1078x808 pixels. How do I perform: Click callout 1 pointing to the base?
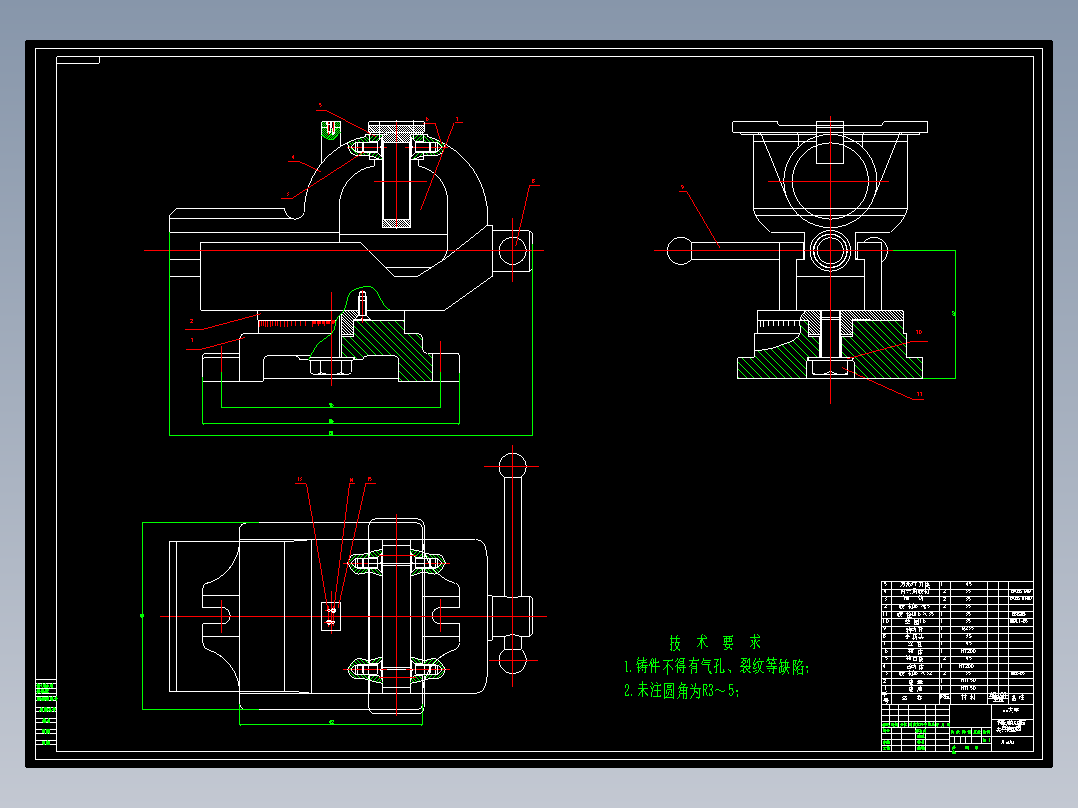[x=192, y=340]
